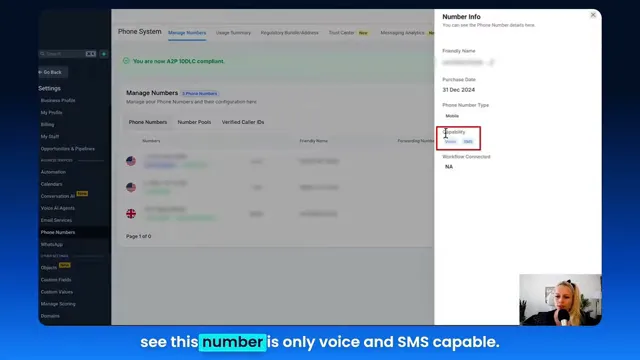Click the A2P 10DLC compliant checkmark icon
Screen dimensions: 640x360
(x=126, y=61)
